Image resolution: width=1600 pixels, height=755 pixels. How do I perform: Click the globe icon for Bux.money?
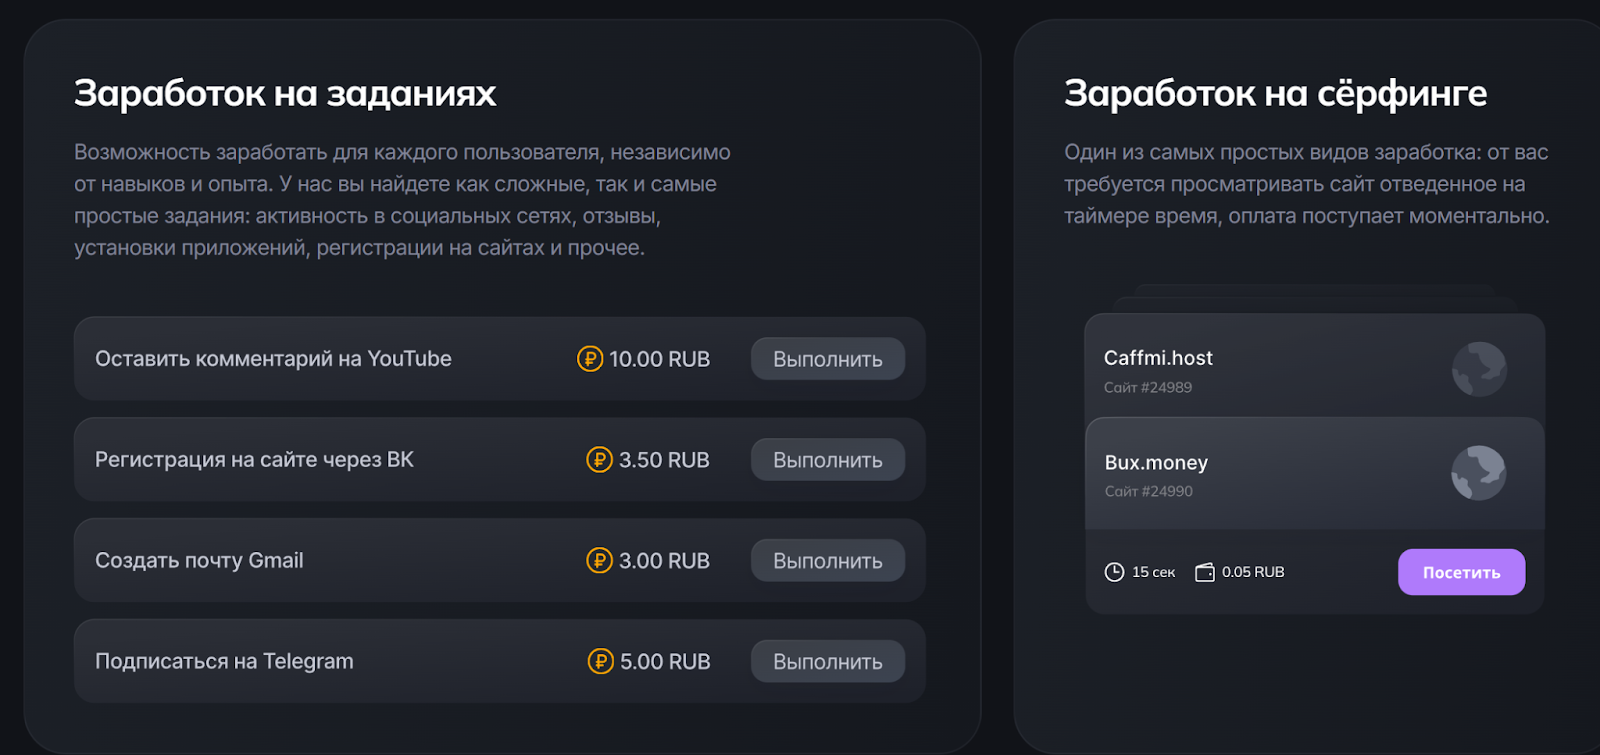tap(1478, 473)
